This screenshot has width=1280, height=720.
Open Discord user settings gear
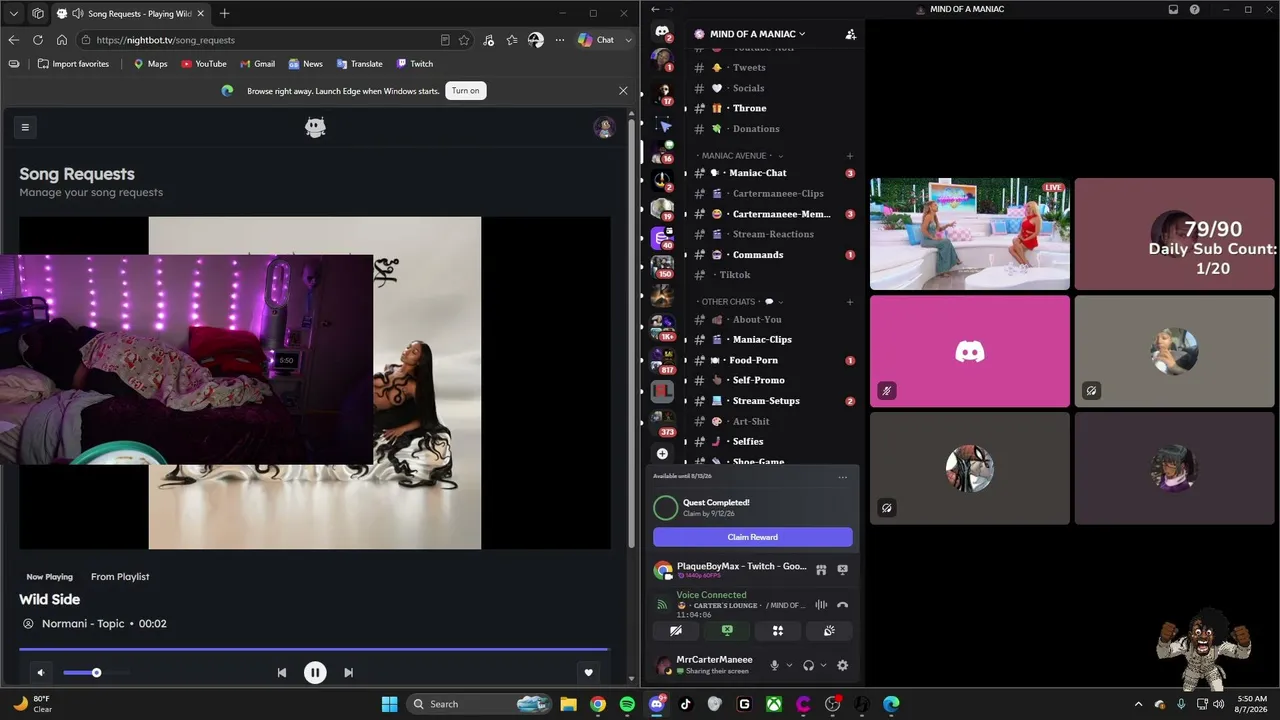click(842, 665)
